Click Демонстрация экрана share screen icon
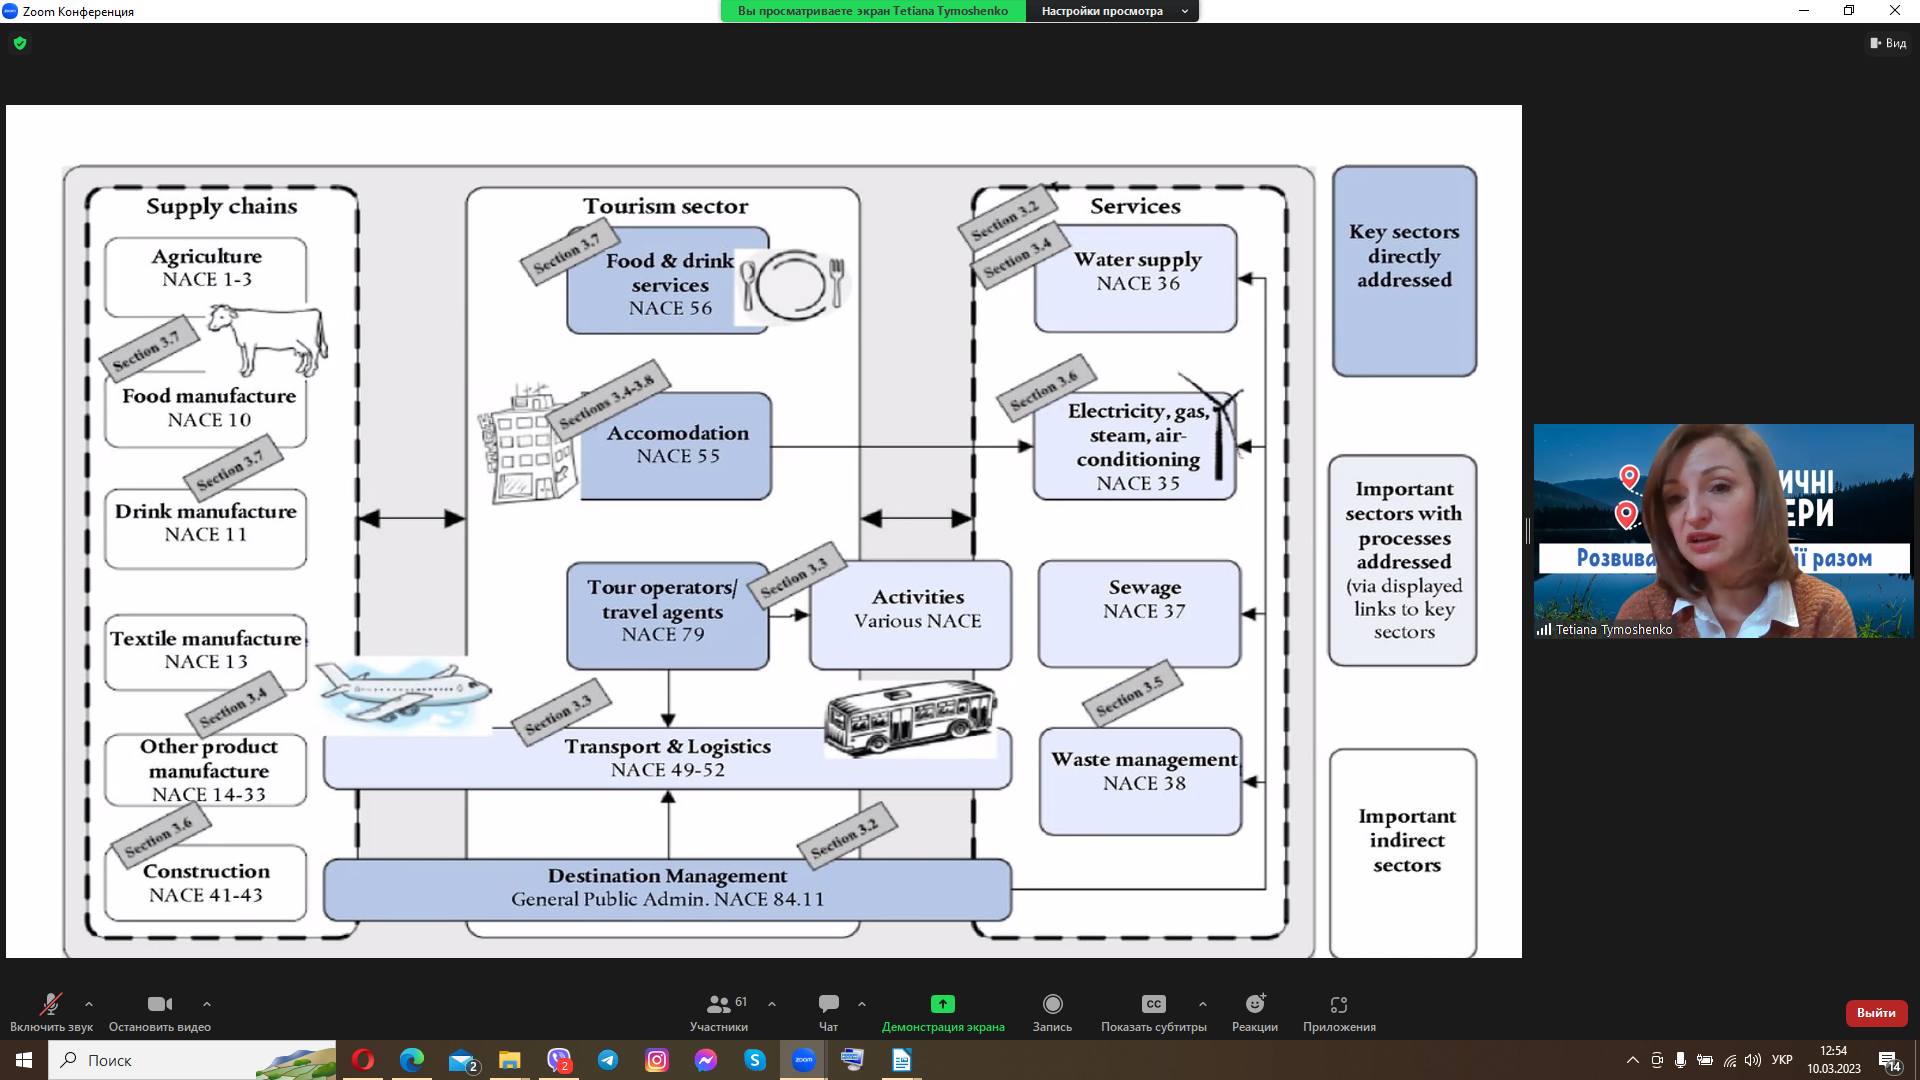Image resolution: width=1920 pixels, height=1080 pixels. [x=942, y=1004]
